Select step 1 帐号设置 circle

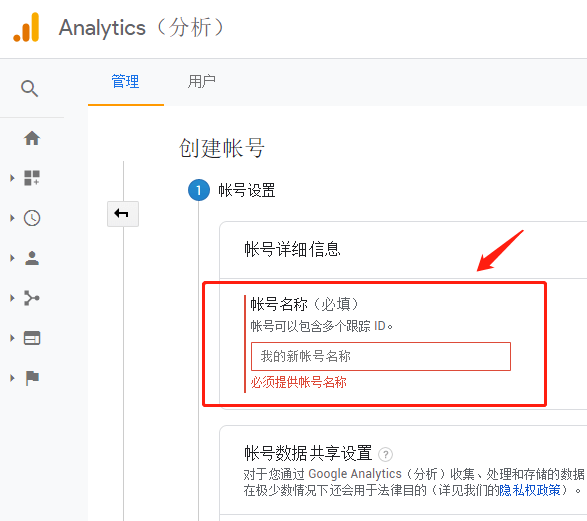coord(199,190)
